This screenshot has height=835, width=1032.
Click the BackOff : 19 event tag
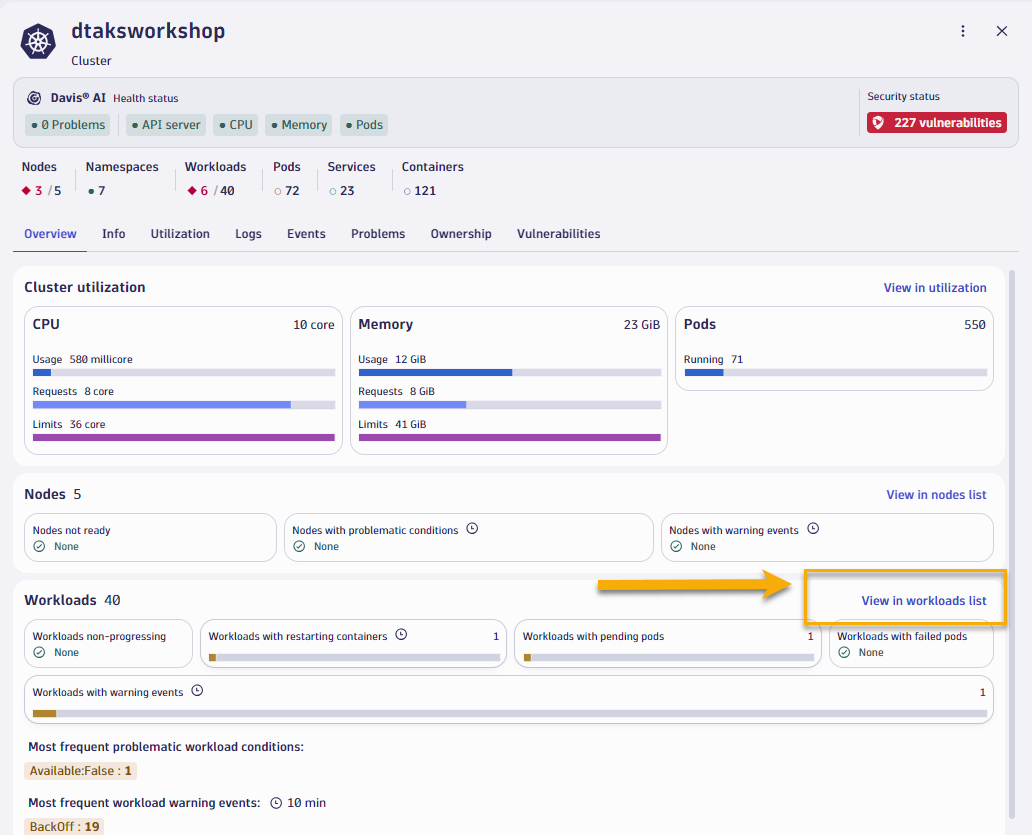pos(64,827)
